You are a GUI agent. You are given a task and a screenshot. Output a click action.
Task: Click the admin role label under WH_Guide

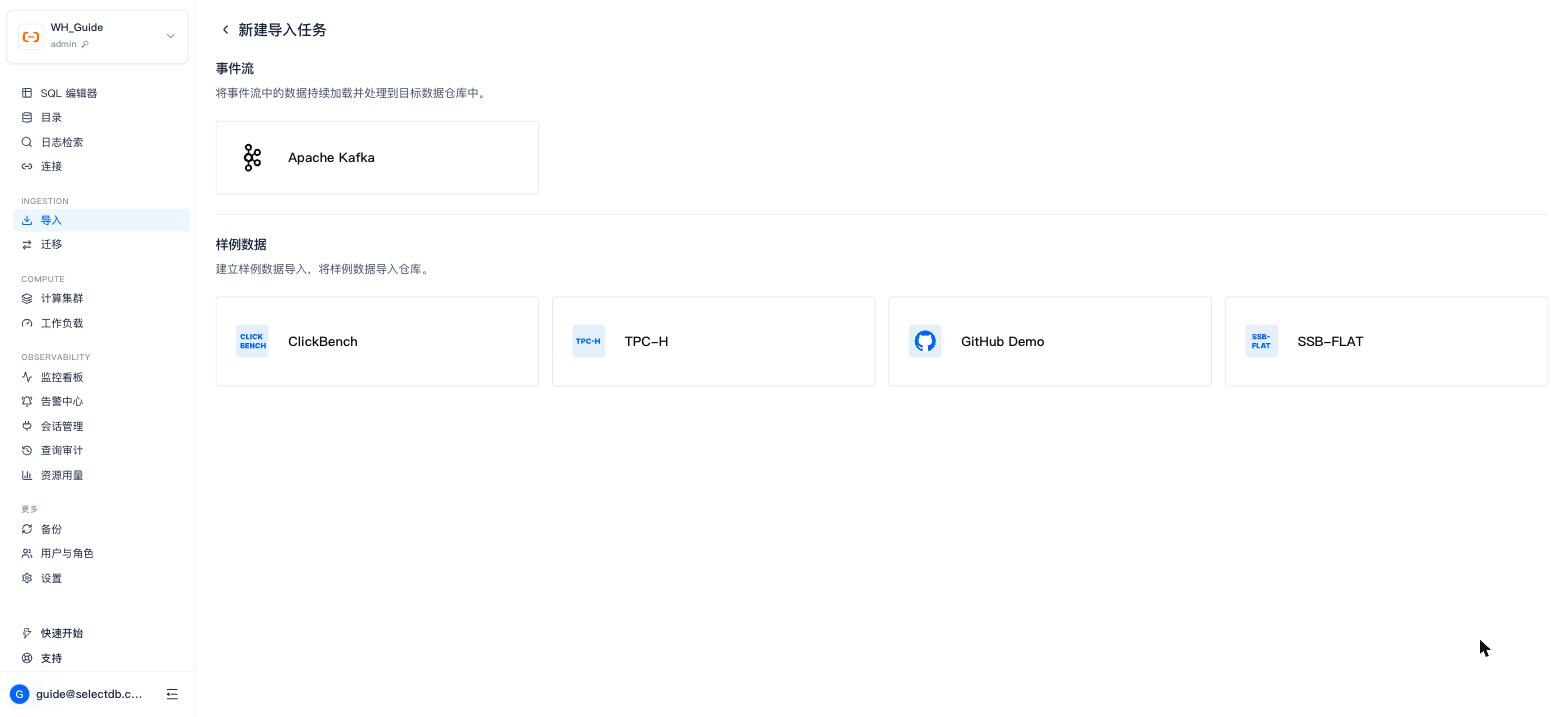(x=63, y=44)
